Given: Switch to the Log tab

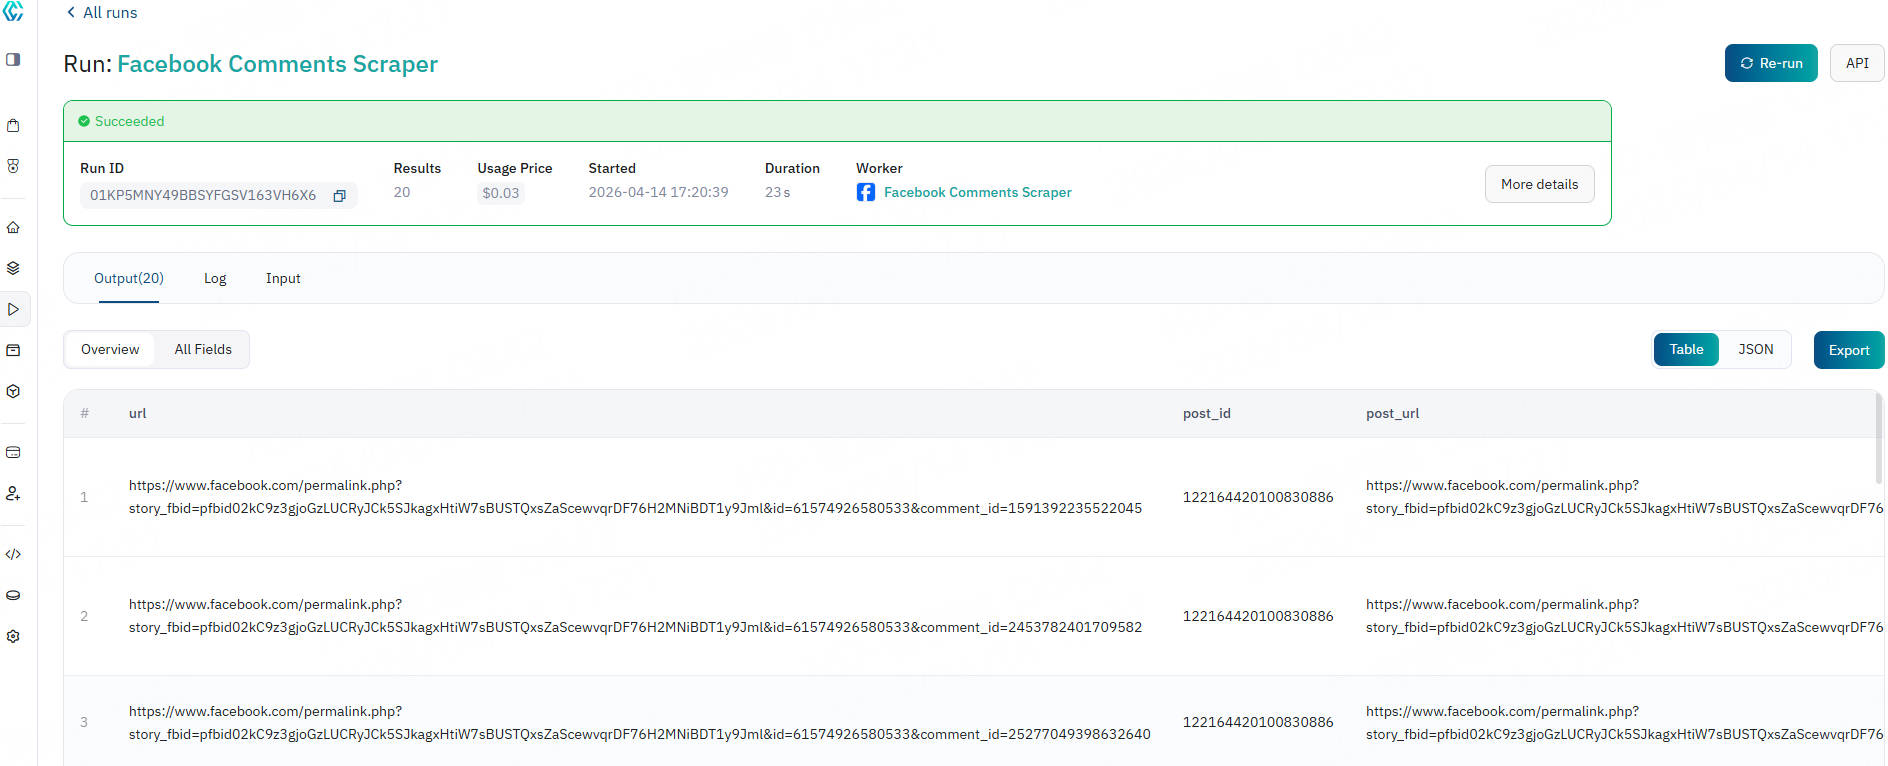Looking at the screenshot, I should click(x=215, y=279).
